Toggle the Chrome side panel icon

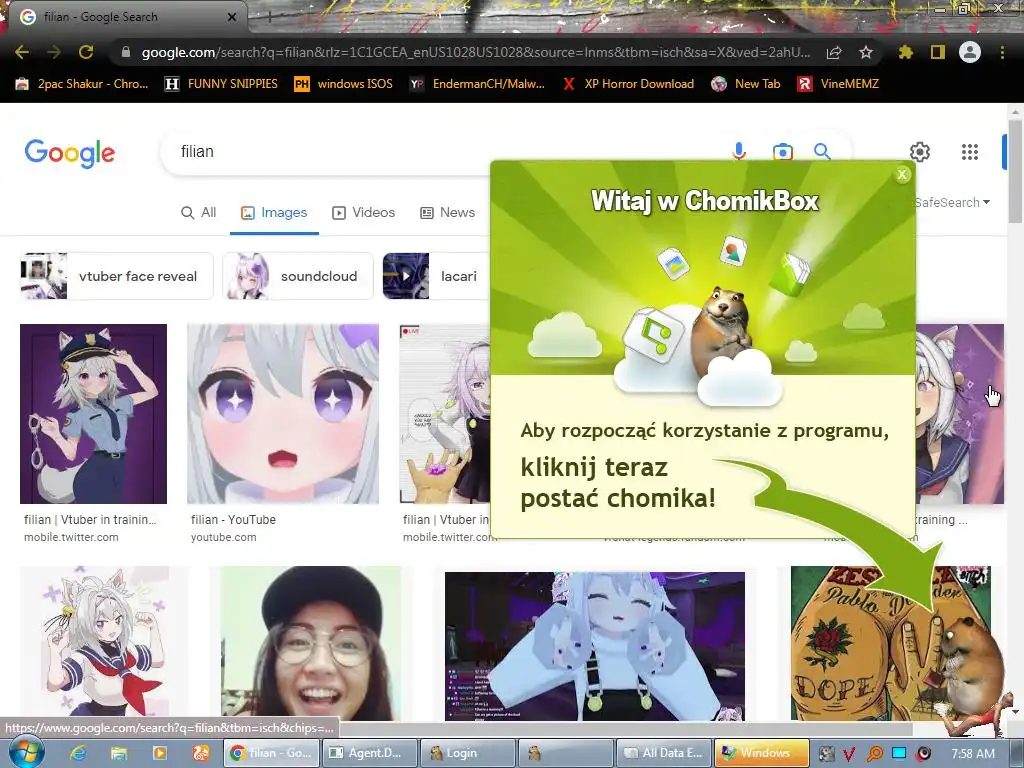point(937,52)
